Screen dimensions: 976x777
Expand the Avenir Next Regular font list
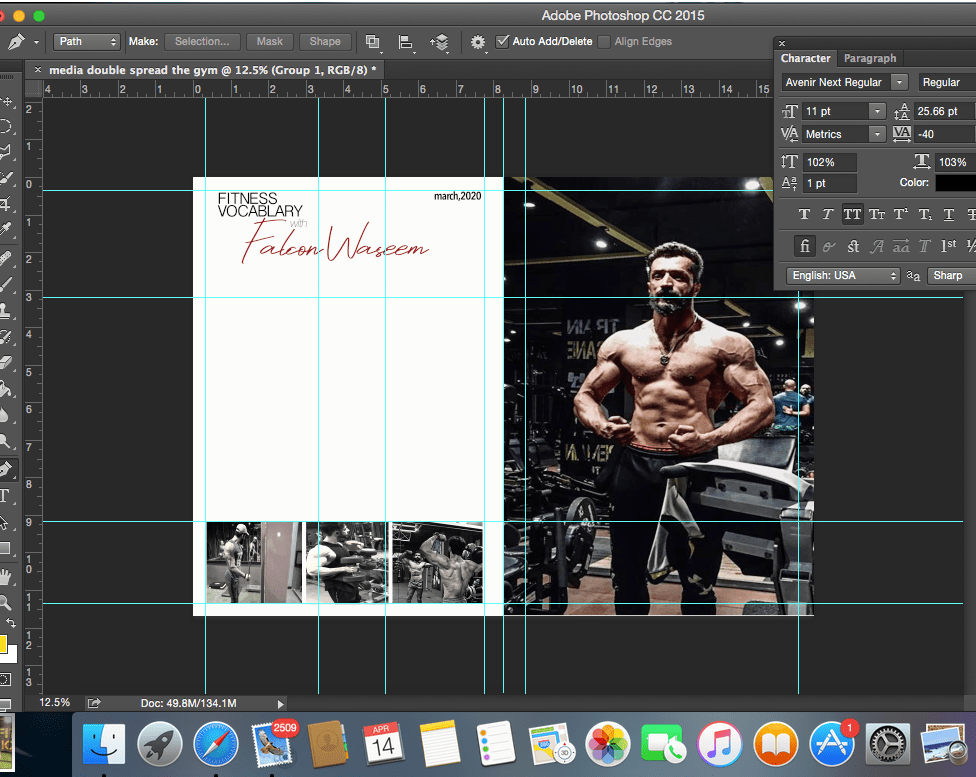(x=900, y=82)
